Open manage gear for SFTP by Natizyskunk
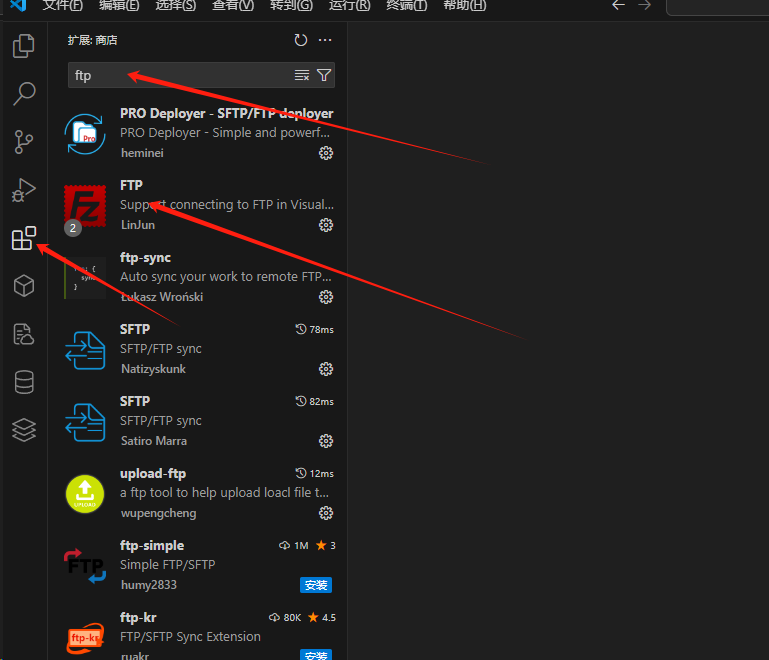Viewport: 769px width, 660px height. point(326,369)
